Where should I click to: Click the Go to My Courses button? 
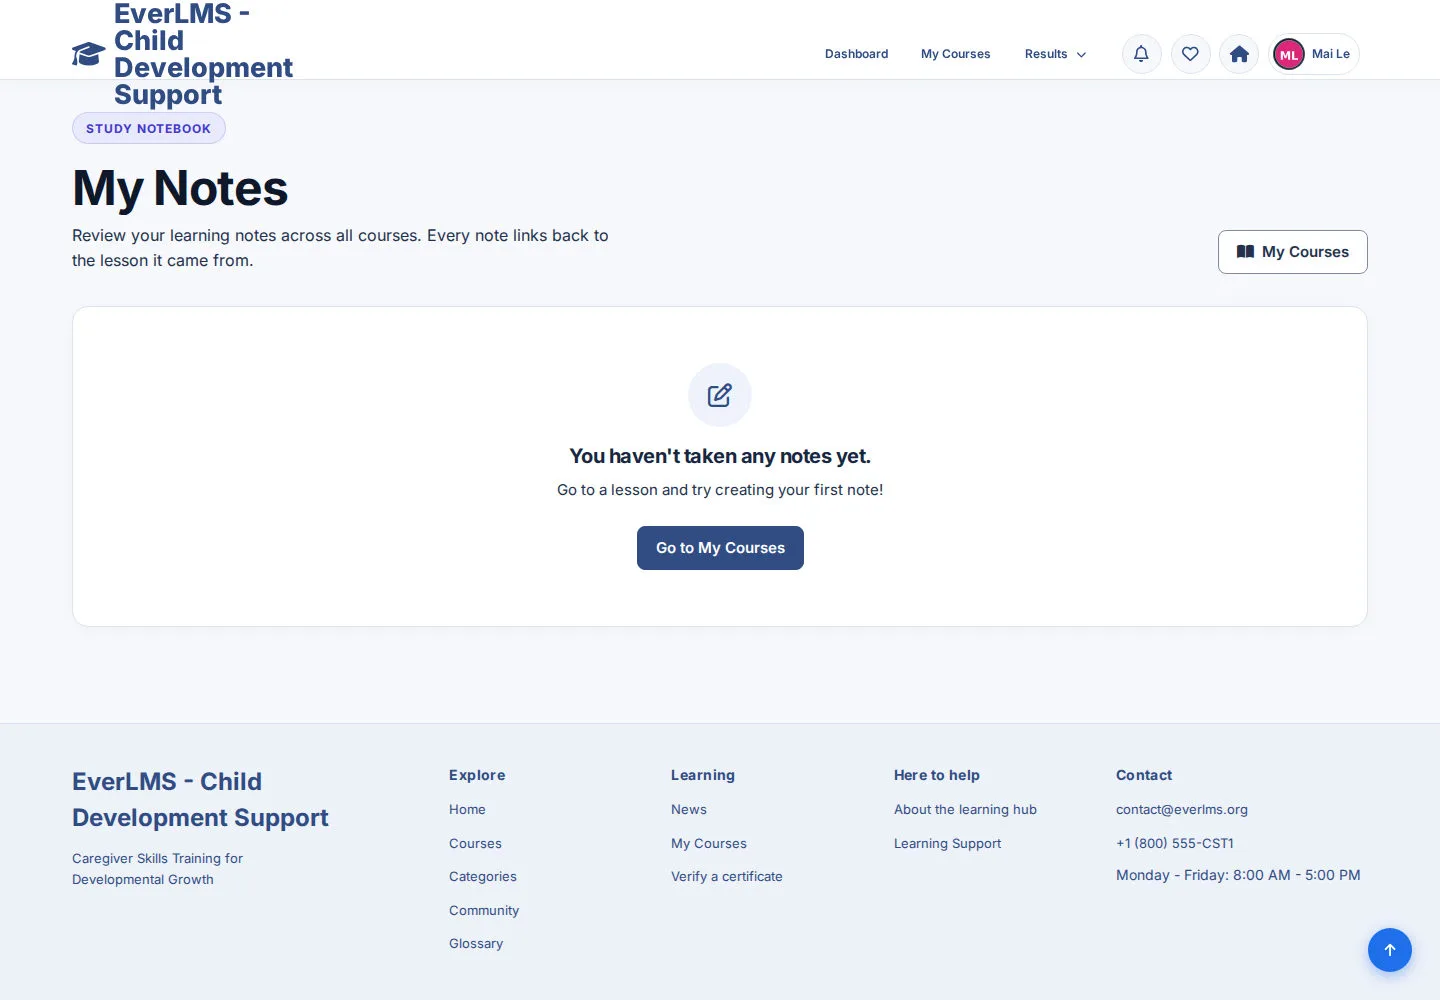point(720,548)
